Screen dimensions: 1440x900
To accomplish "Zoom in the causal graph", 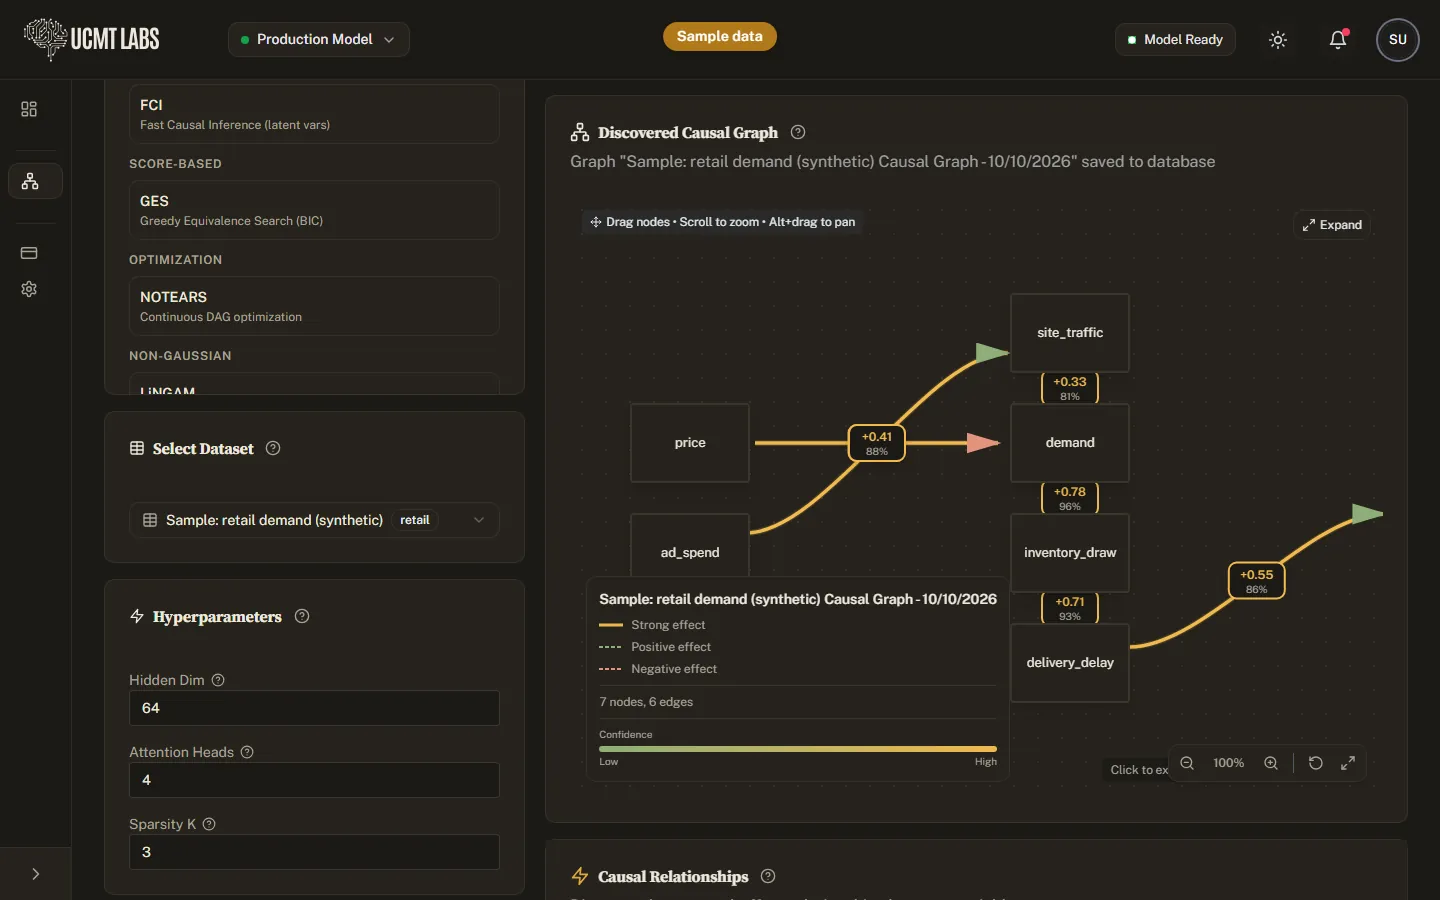I will coord(1271,763).
